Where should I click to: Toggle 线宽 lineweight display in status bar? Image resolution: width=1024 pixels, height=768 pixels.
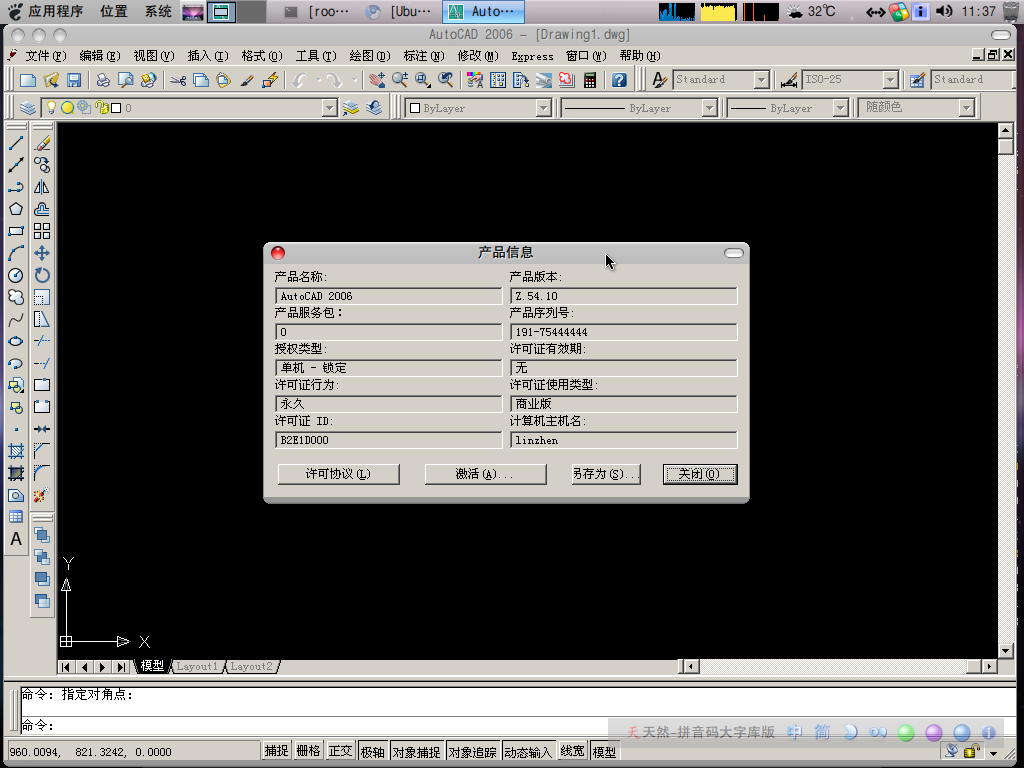pyautogui.click(x=572, y=751)
